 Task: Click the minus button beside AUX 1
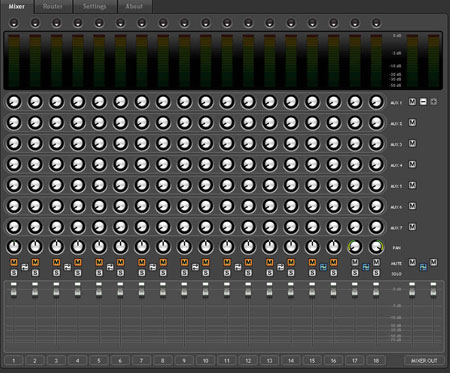(423, 102)
